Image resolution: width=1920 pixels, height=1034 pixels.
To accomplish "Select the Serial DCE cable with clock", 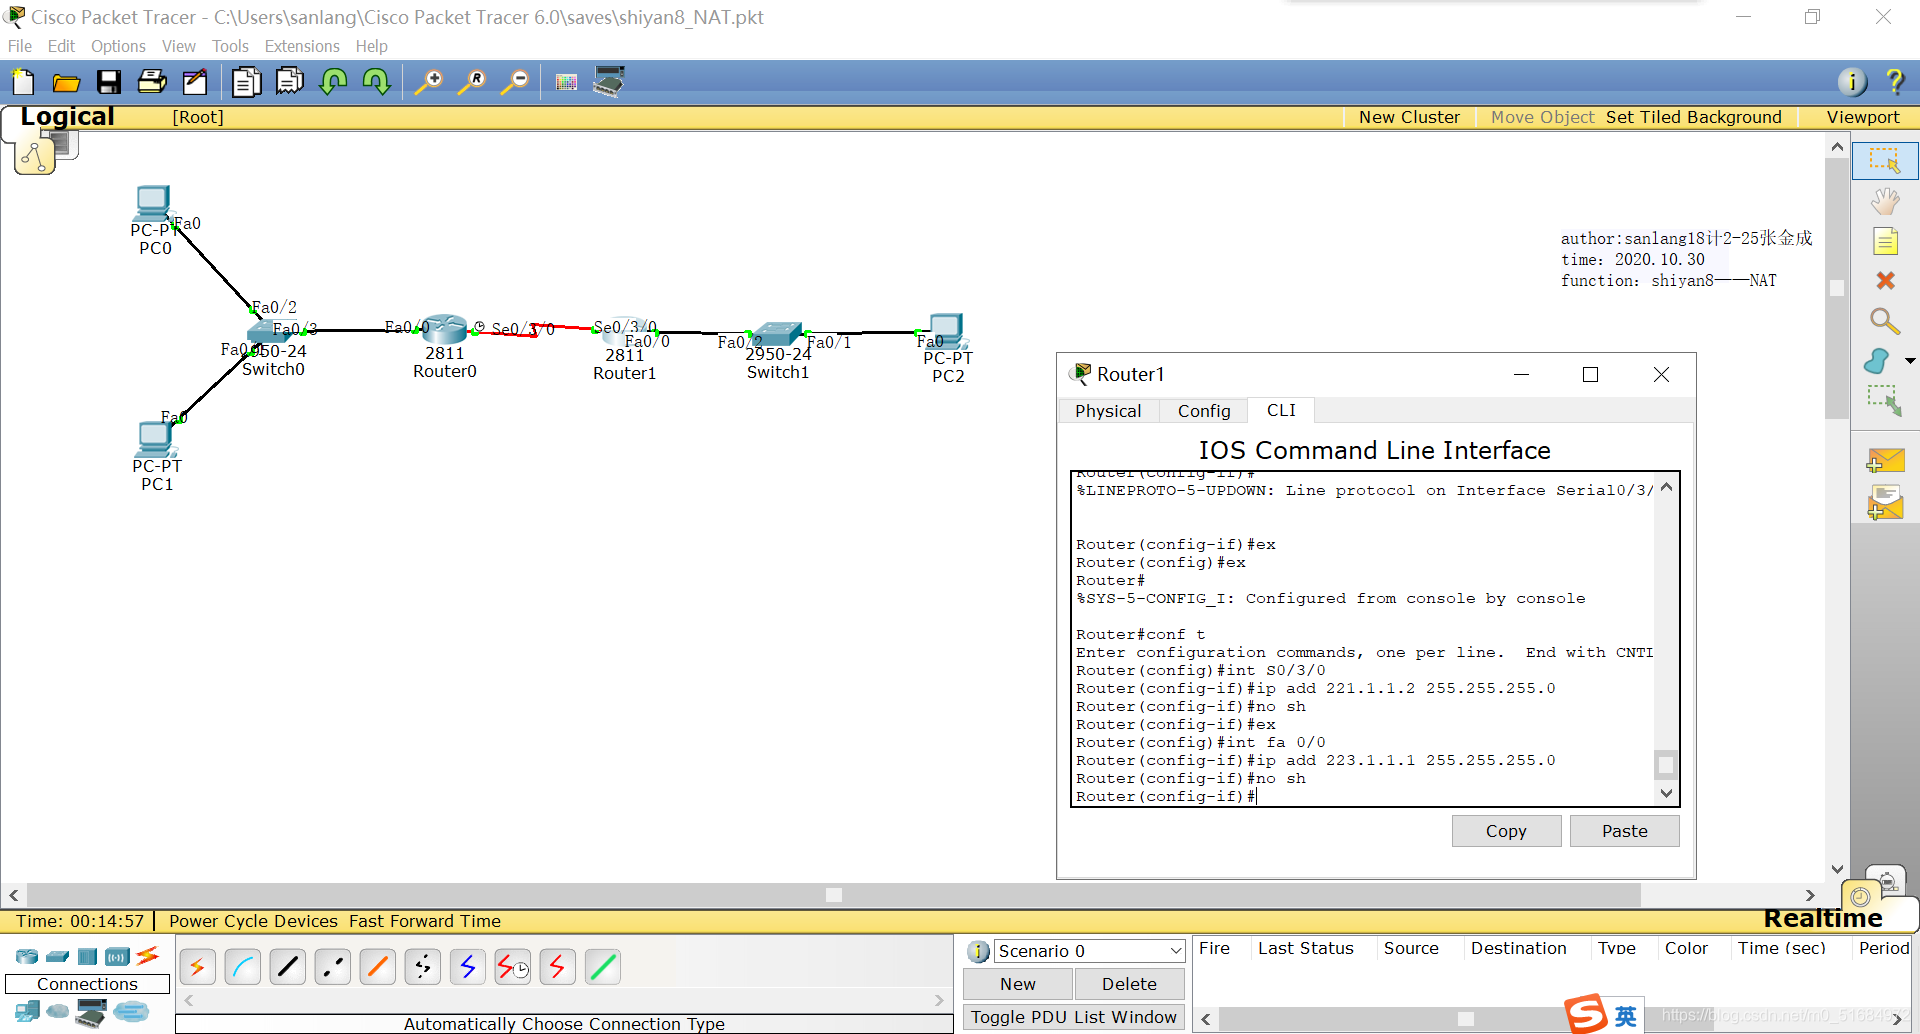I will tap(513, 967).
